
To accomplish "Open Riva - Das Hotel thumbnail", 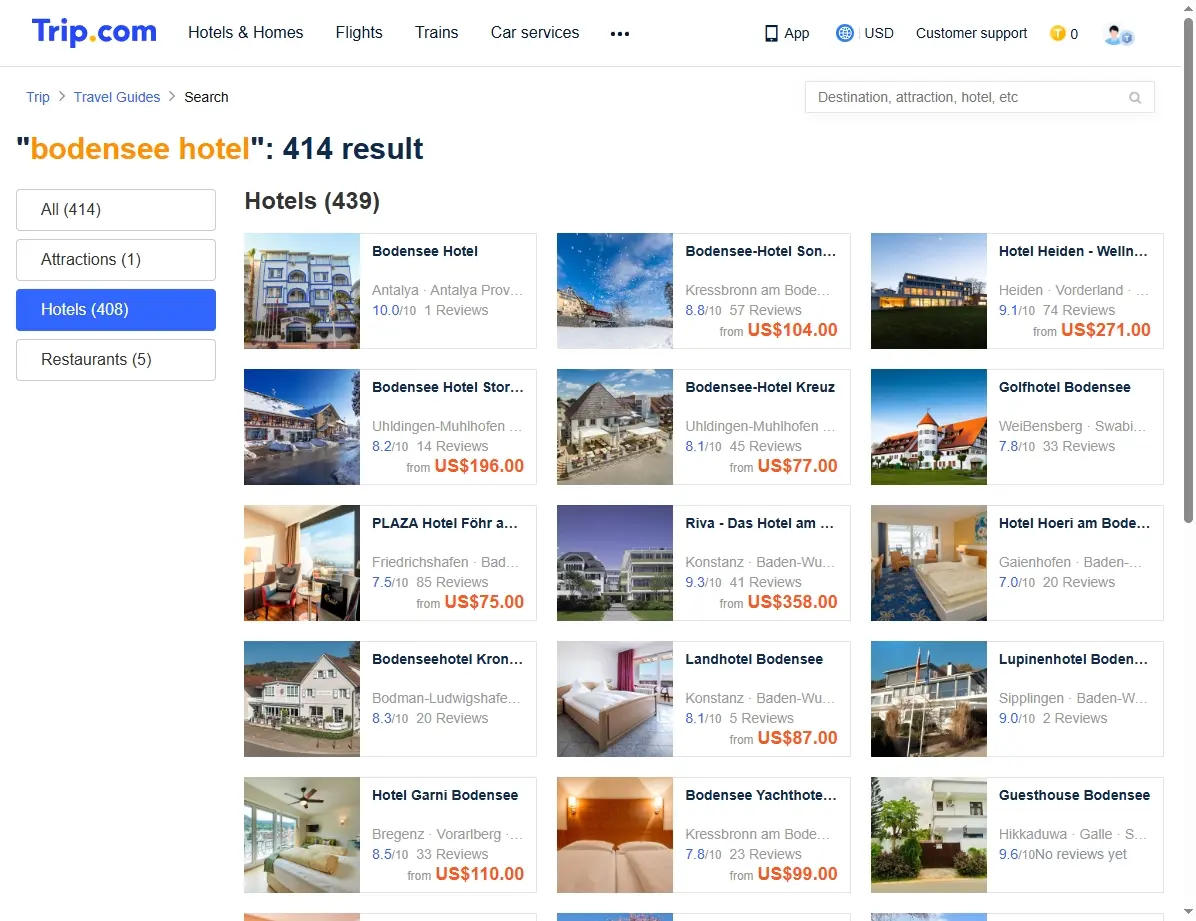I will click(x=615, y=562).
